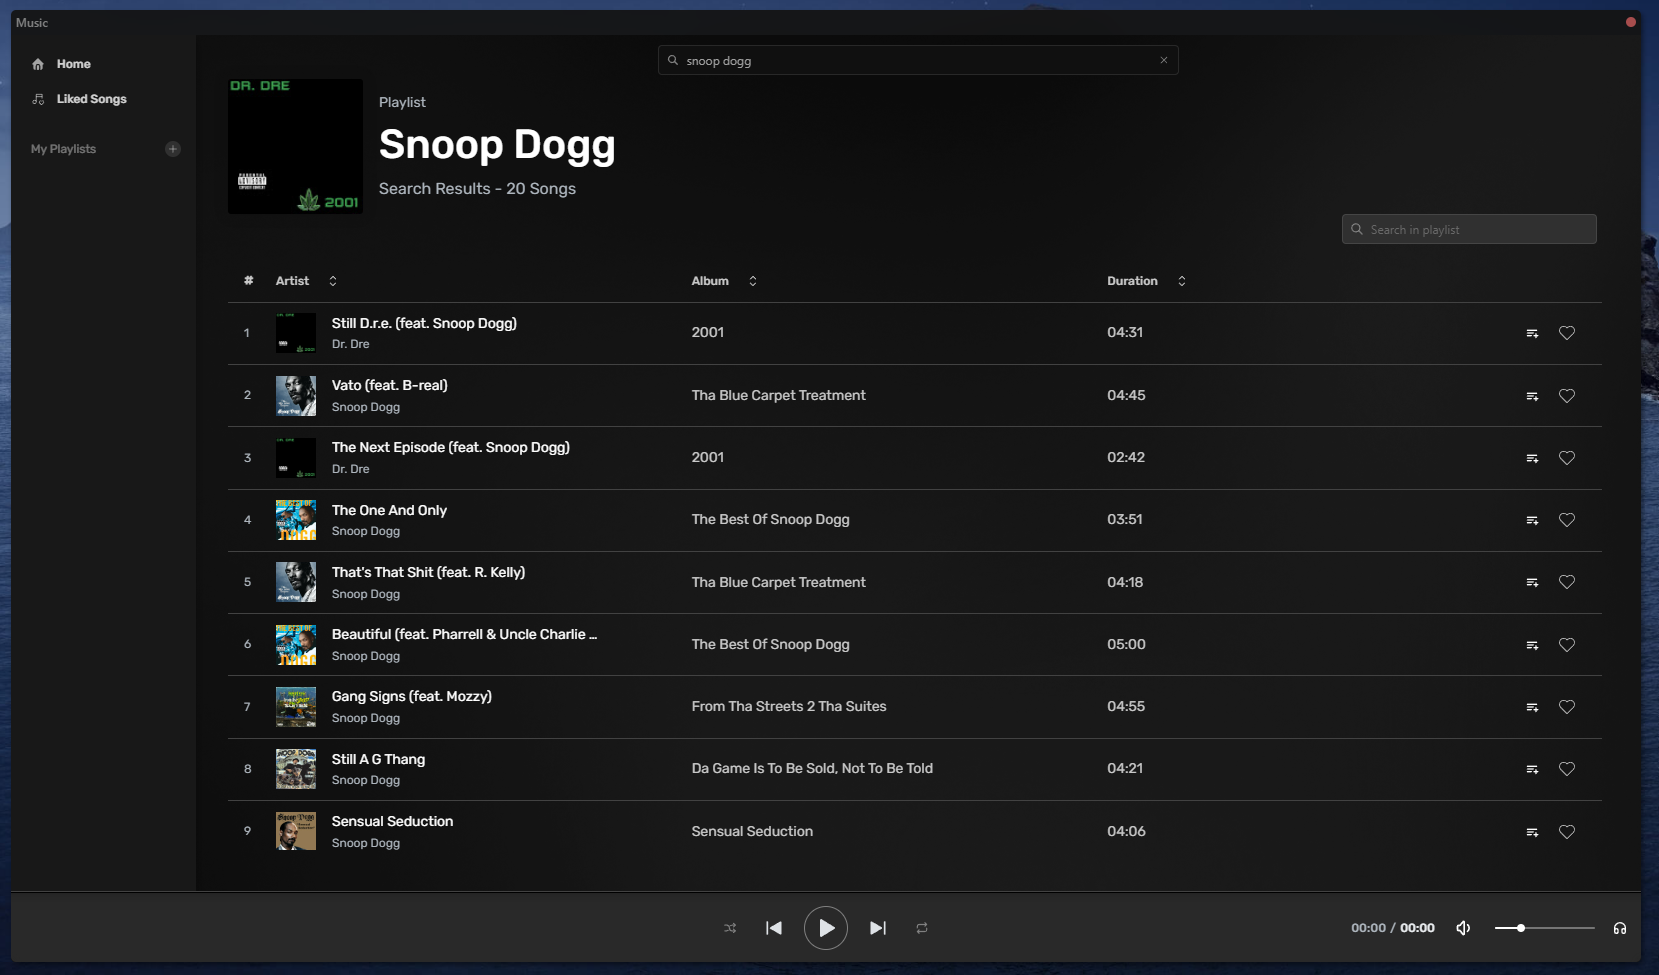This screenshot has height=975, width=1659.
Task: Mute the volume speaker icon
Action: [1463, 928]
